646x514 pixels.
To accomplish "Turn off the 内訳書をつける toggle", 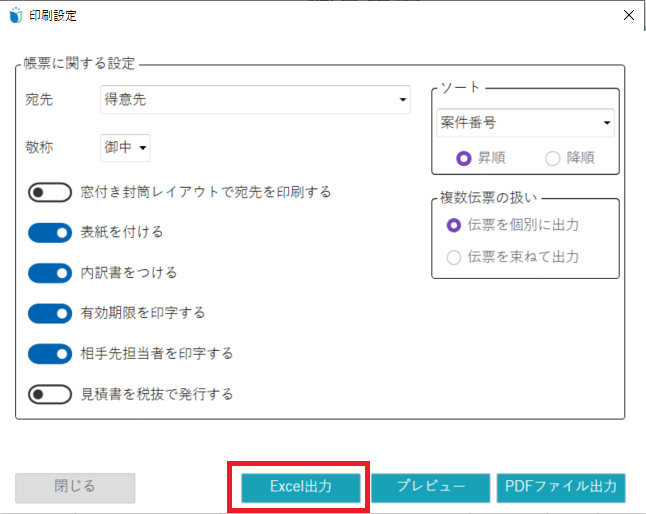I will (x=50, y=273).
